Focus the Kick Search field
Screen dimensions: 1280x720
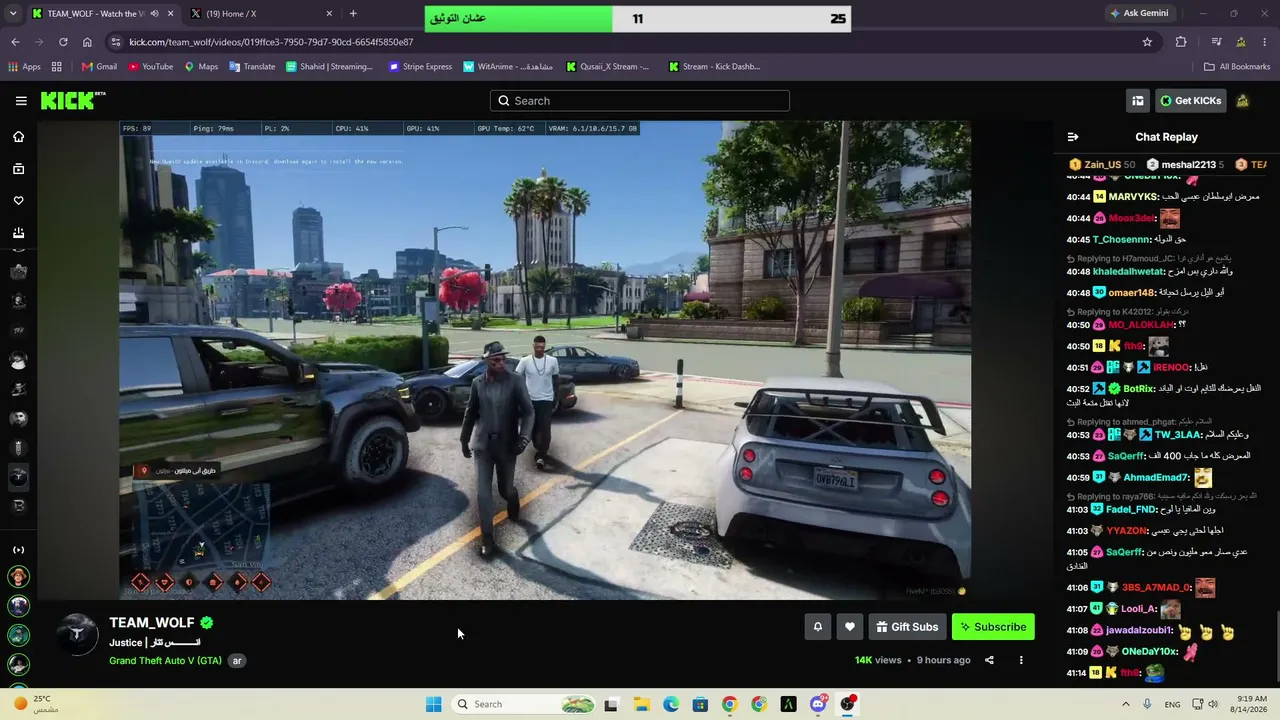pyautogui.click(x=640, y=101)
